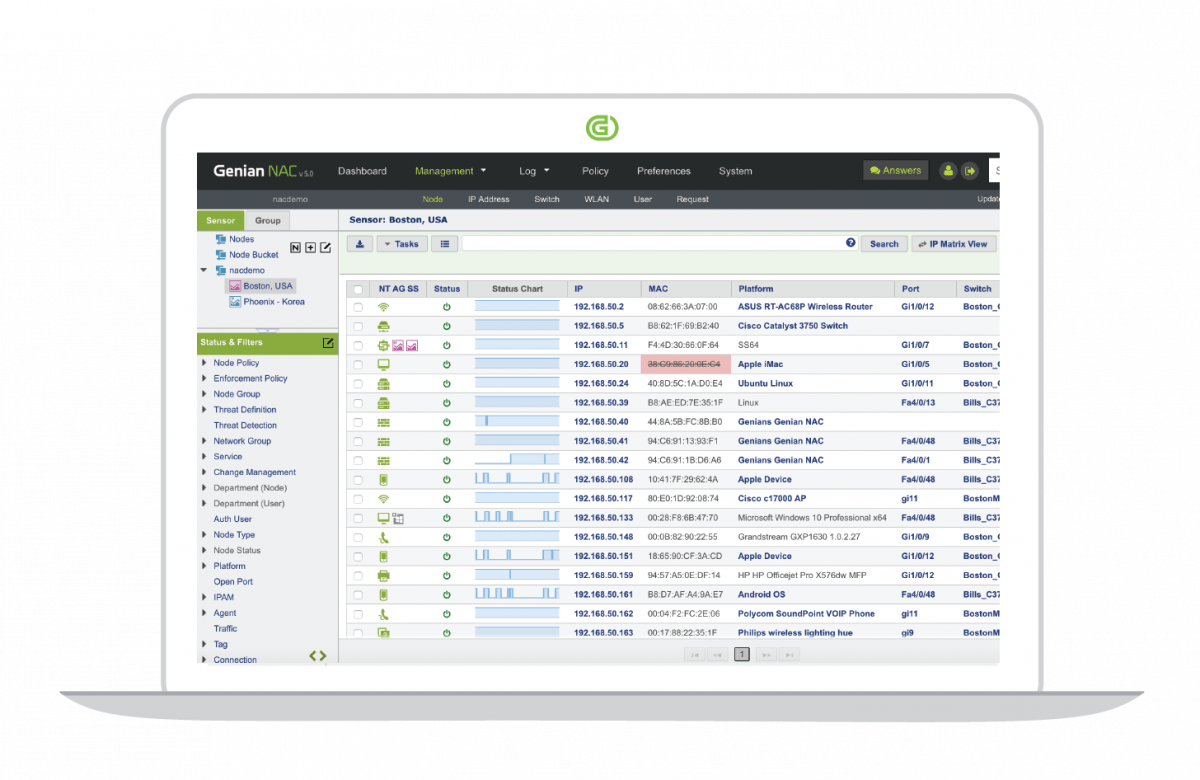
Task: Click status chart for 192.168.50.108
Action: [517, 479]
